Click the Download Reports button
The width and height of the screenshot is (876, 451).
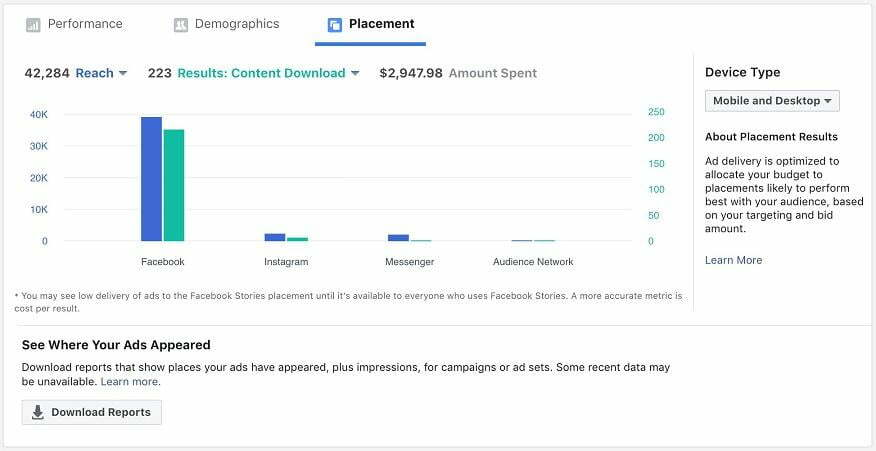point(92,412)
